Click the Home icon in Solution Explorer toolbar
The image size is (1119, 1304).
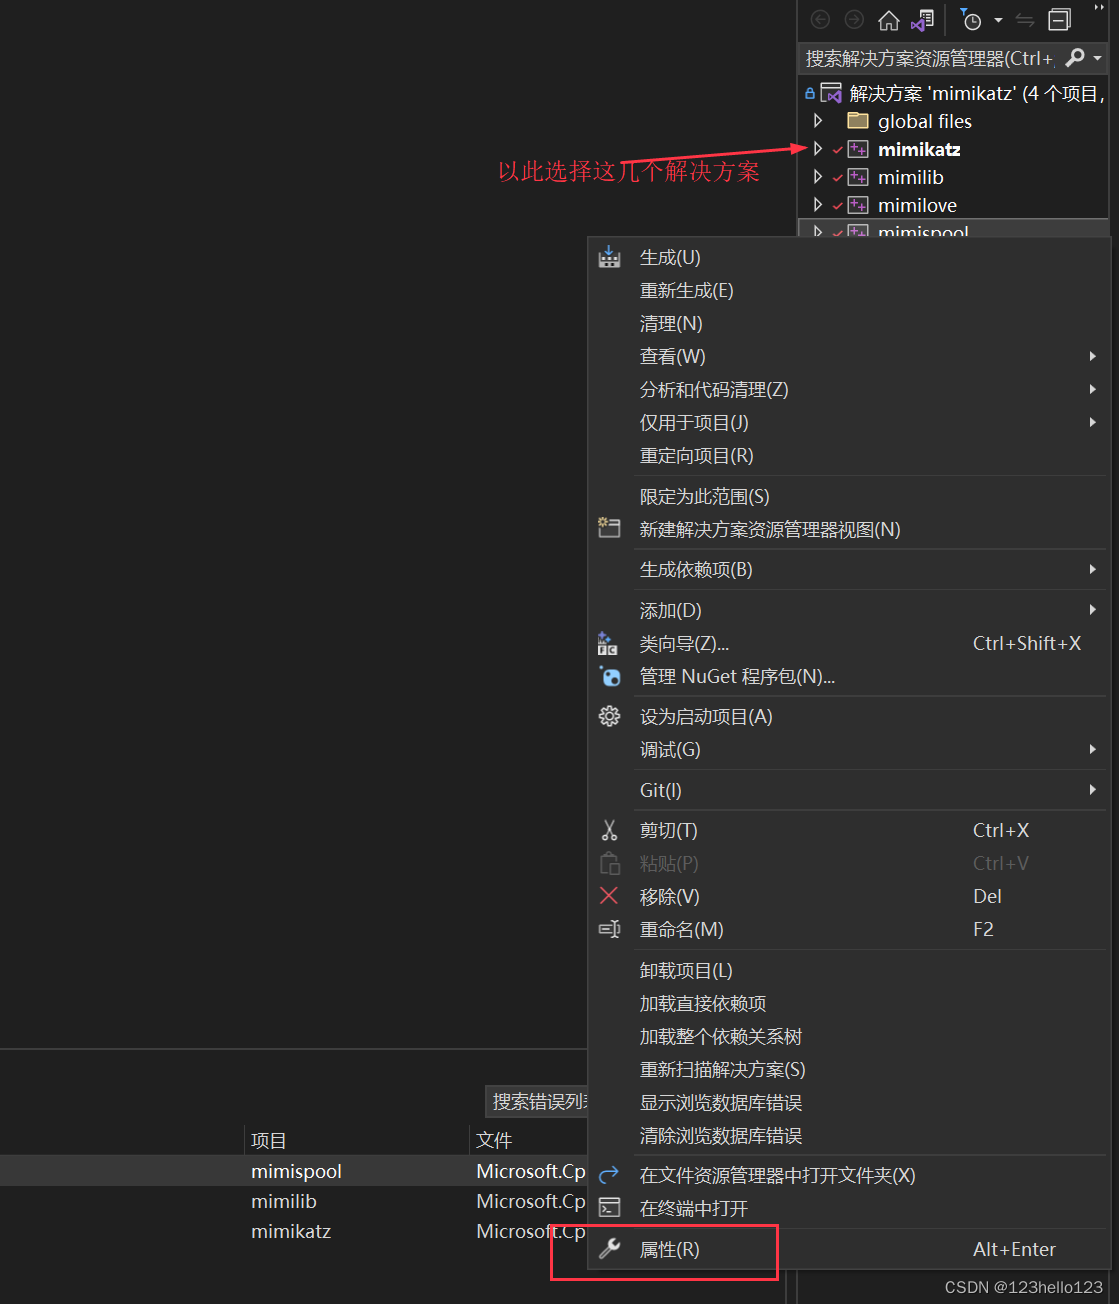point(889,20)
